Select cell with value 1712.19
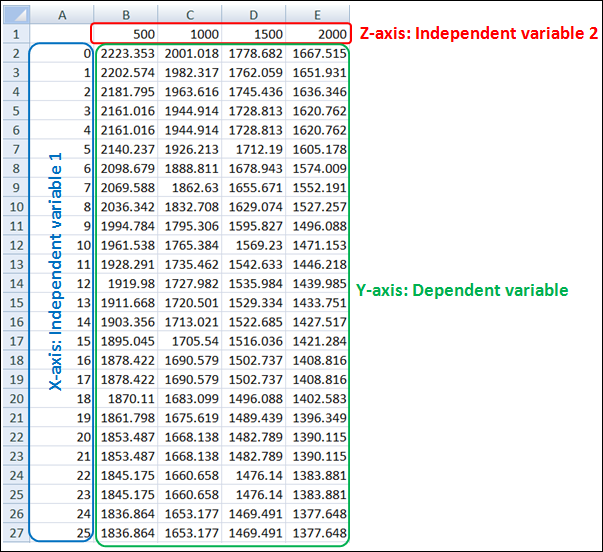The width and height of the screenshot is (603, 552). click(x=256, y=149)
